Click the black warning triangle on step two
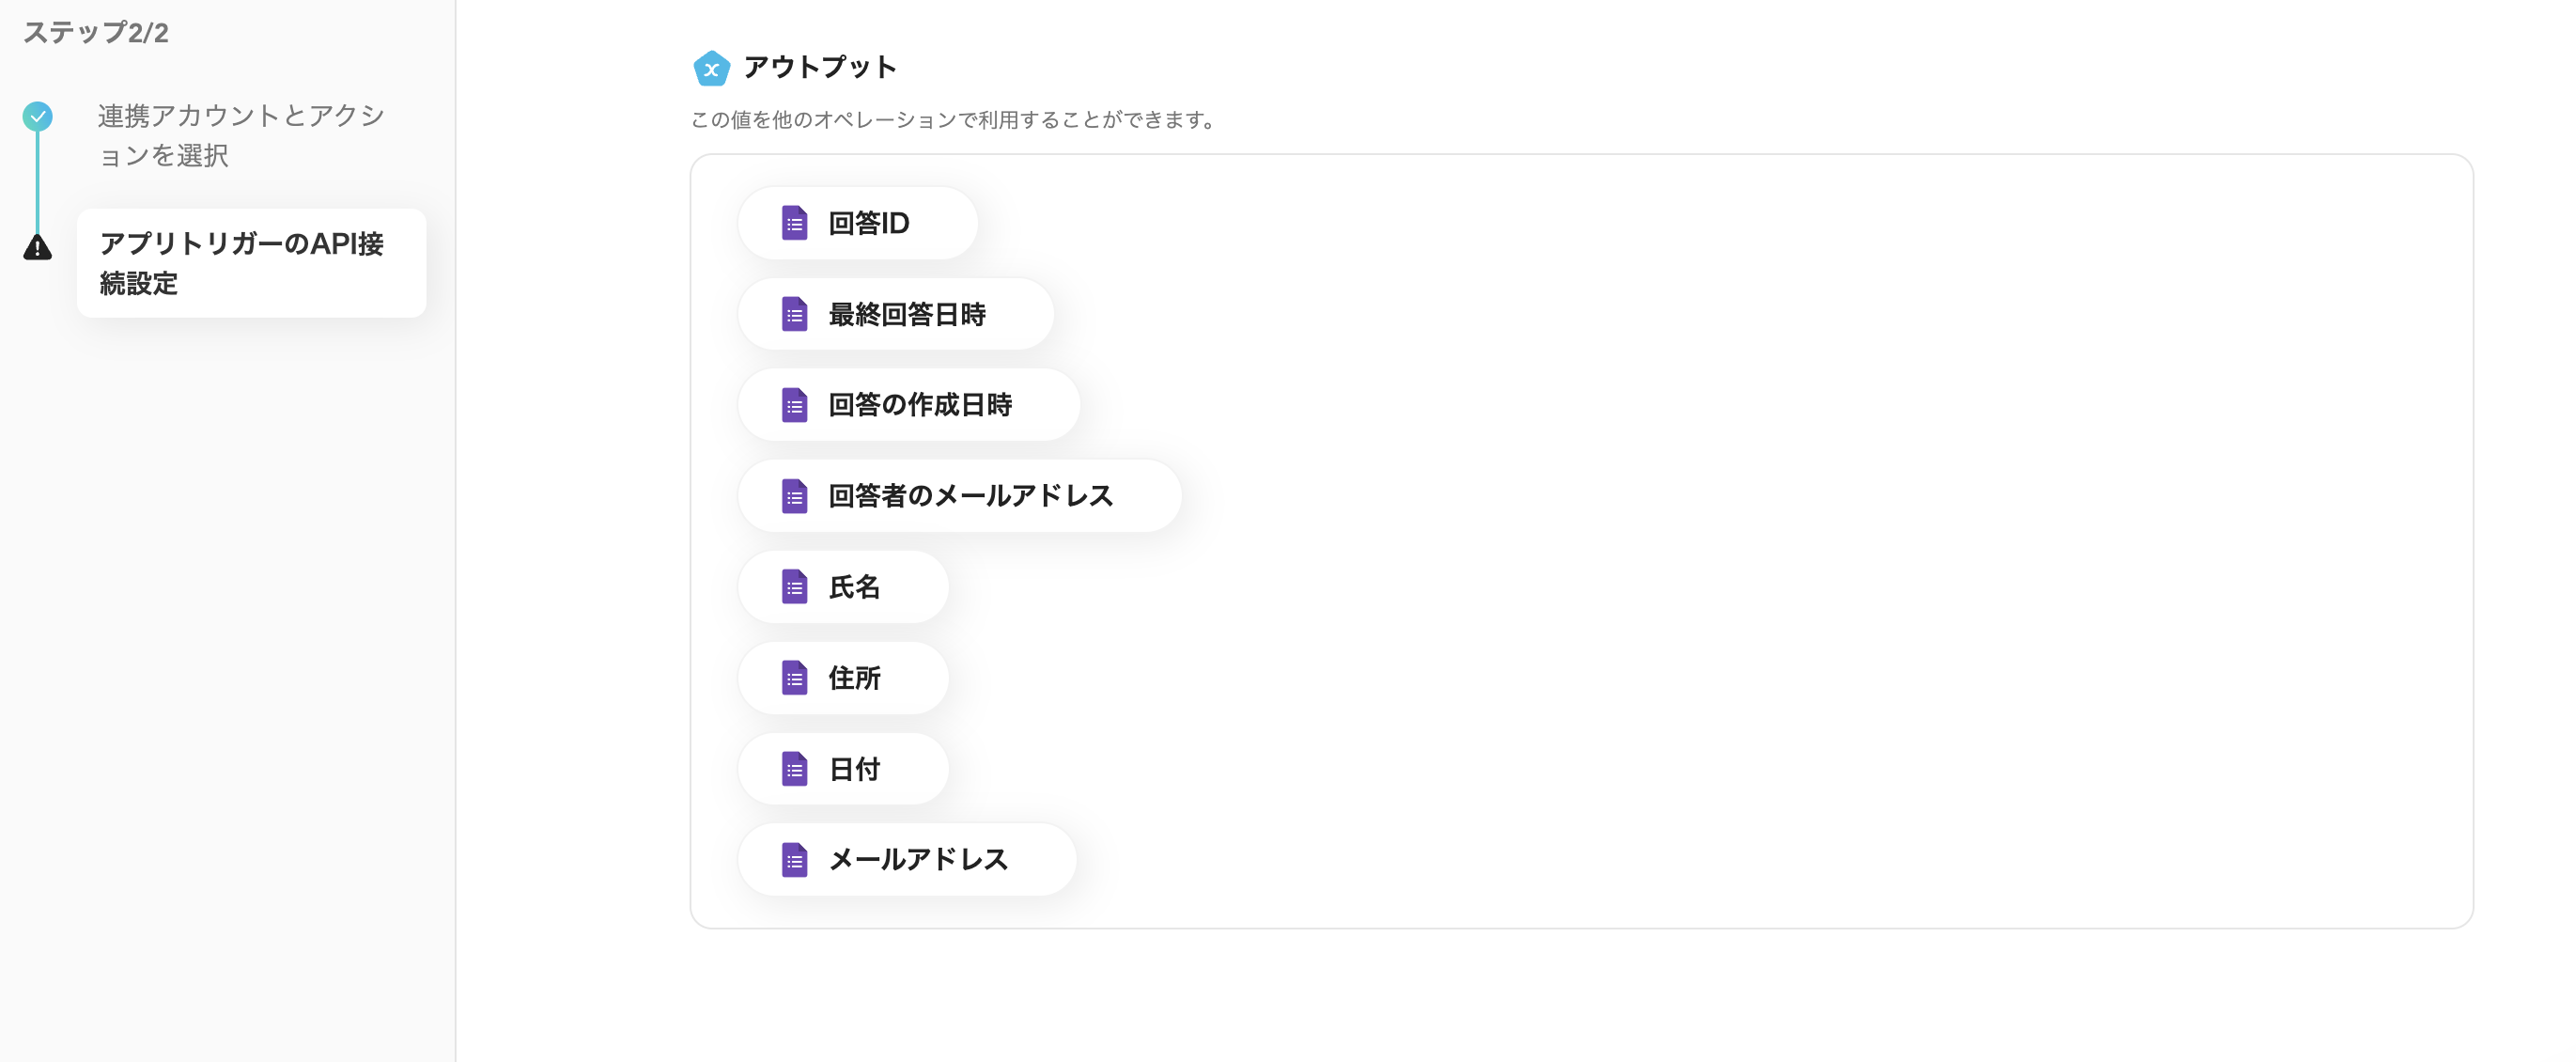This screenshot has height=1062, width=2576. [x=37, y=249]
